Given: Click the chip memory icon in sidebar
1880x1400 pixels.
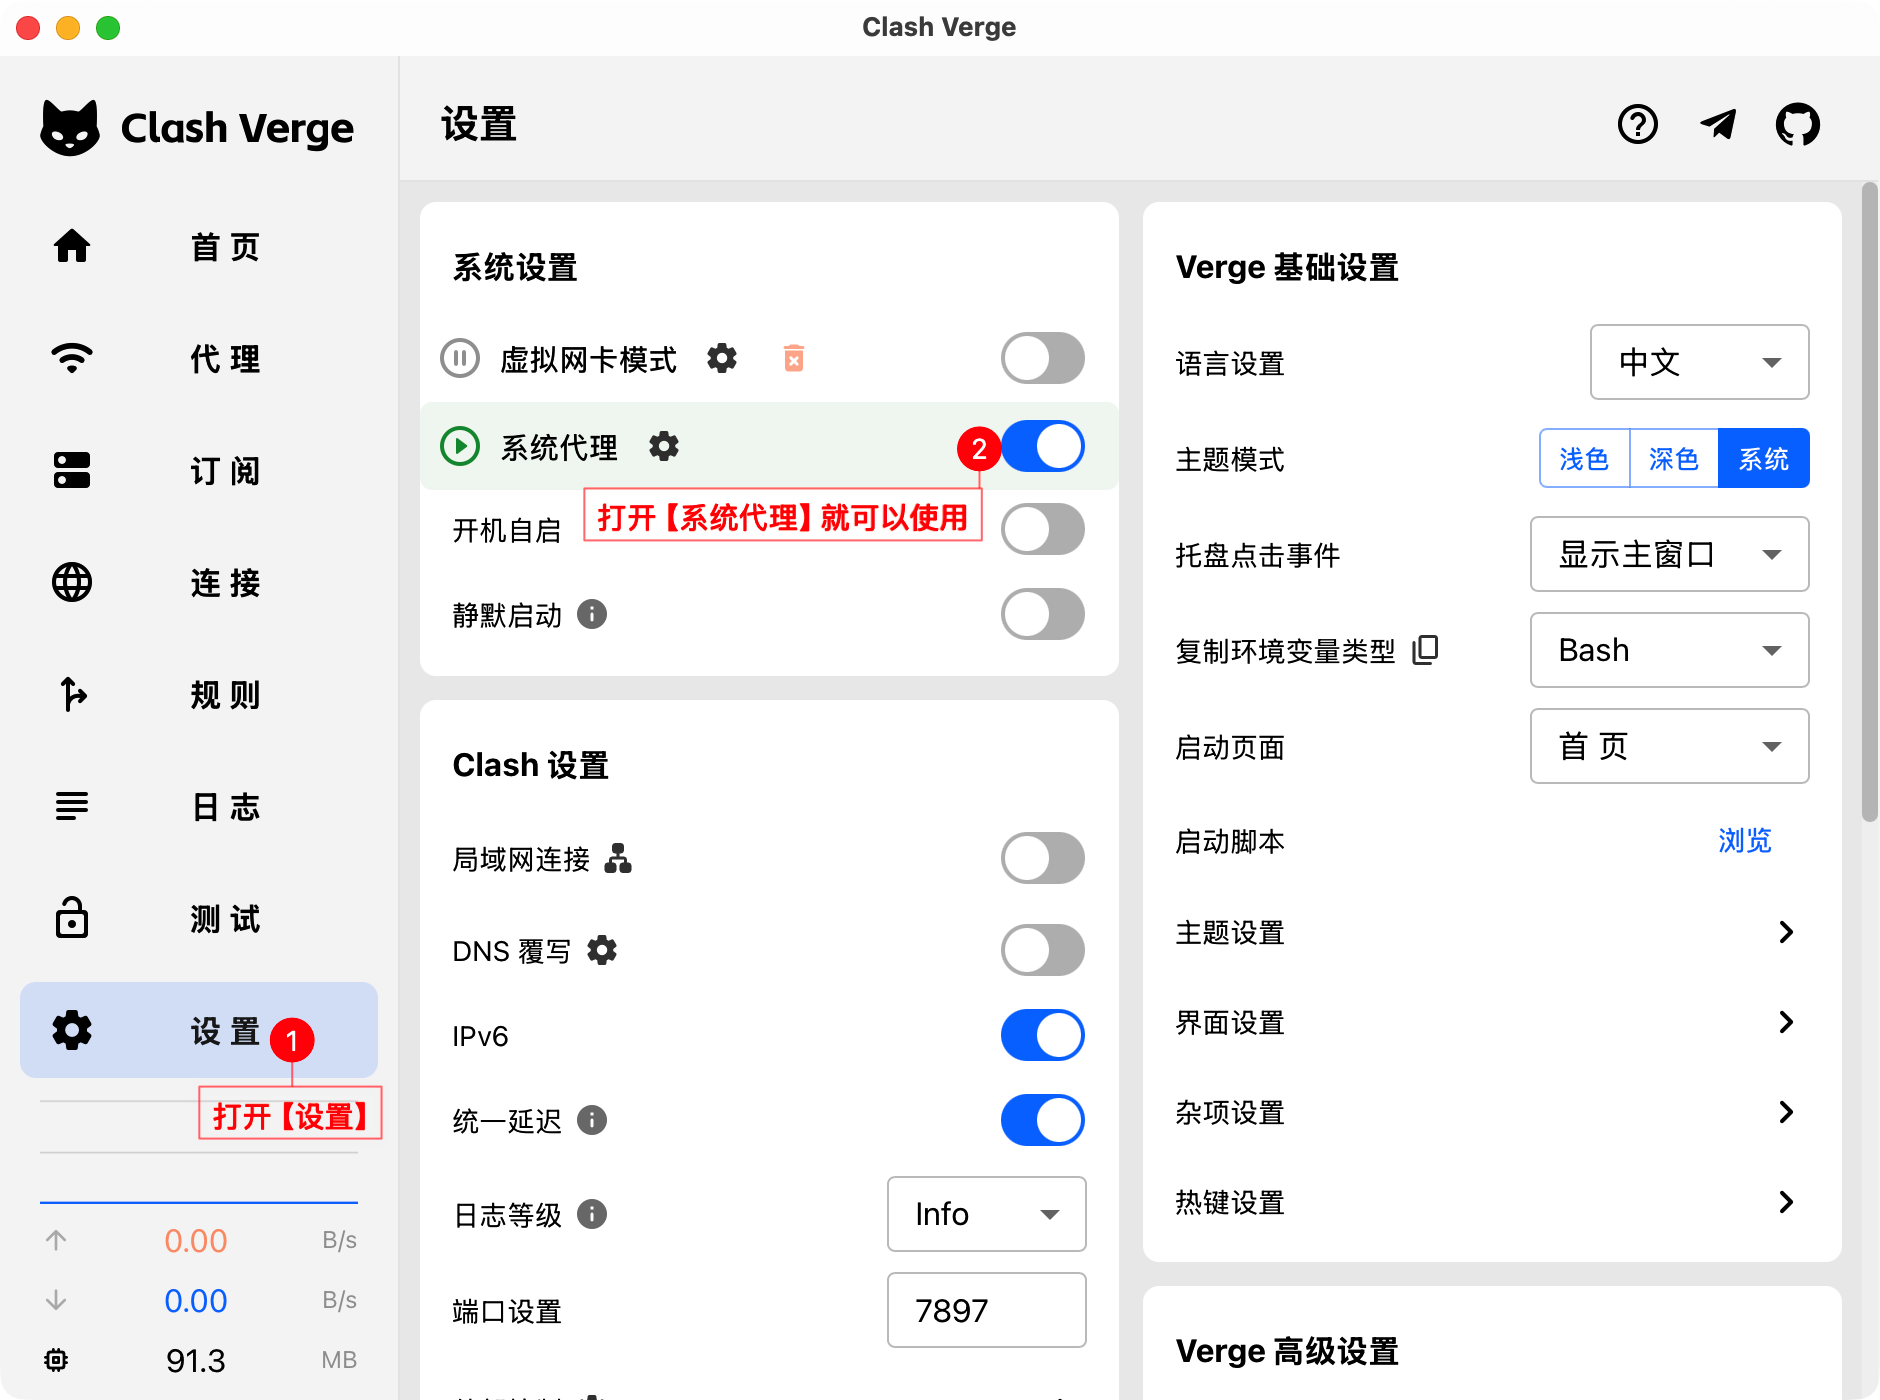Looking at the screenshot, I should pos(56,1360).
